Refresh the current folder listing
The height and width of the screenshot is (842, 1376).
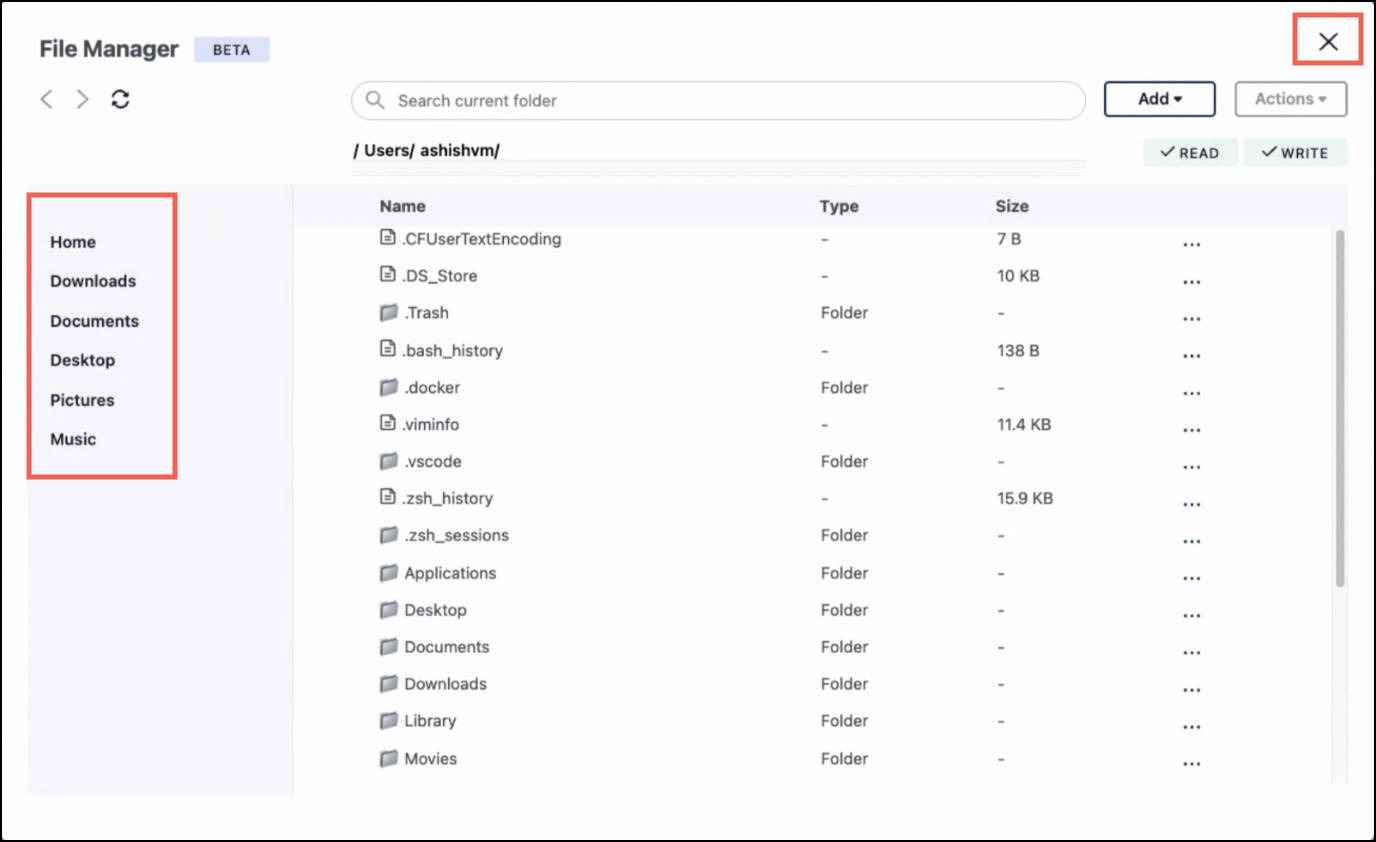pyautogui.click(x=120, y=99)
